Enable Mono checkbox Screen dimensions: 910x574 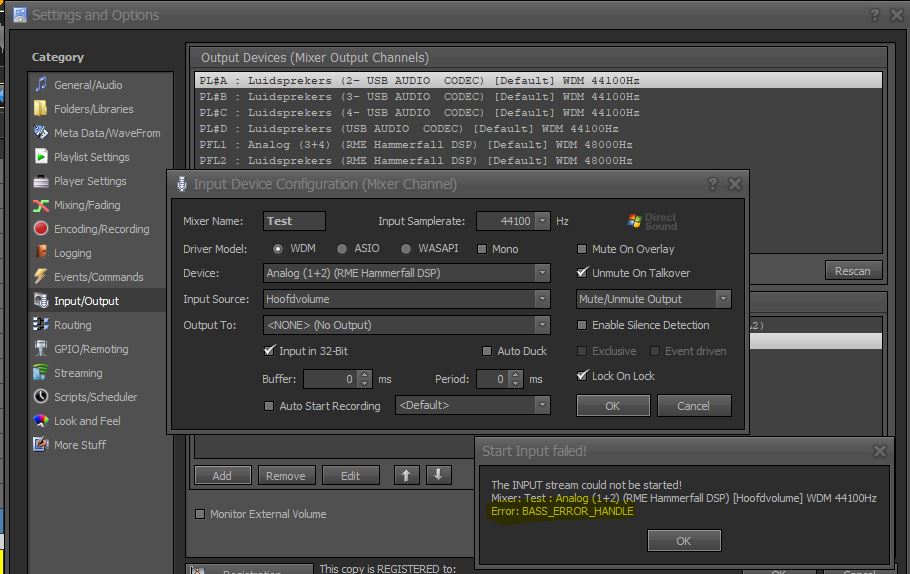(482, 249)
